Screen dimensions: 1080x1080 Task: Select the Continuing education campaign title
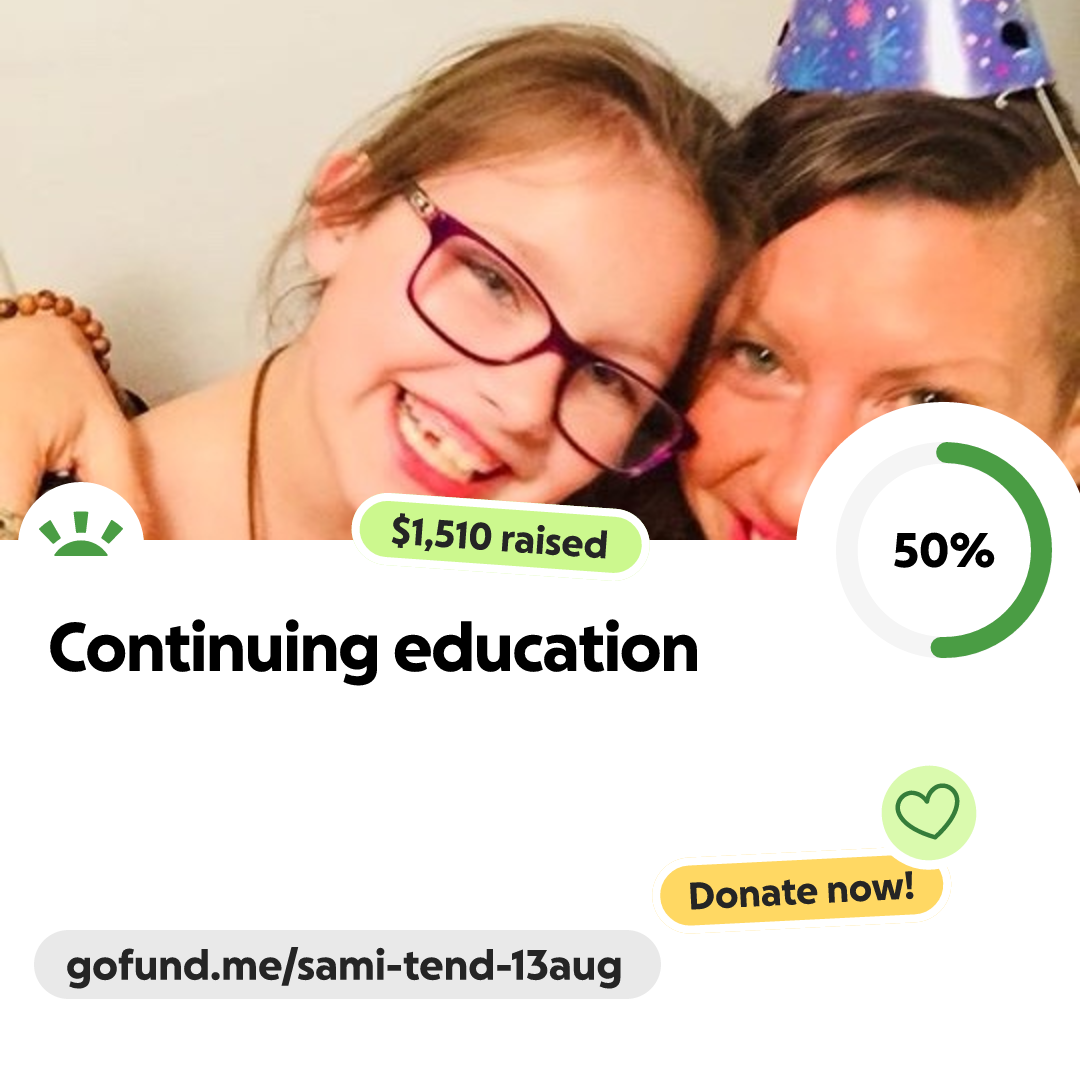point(373,649)
